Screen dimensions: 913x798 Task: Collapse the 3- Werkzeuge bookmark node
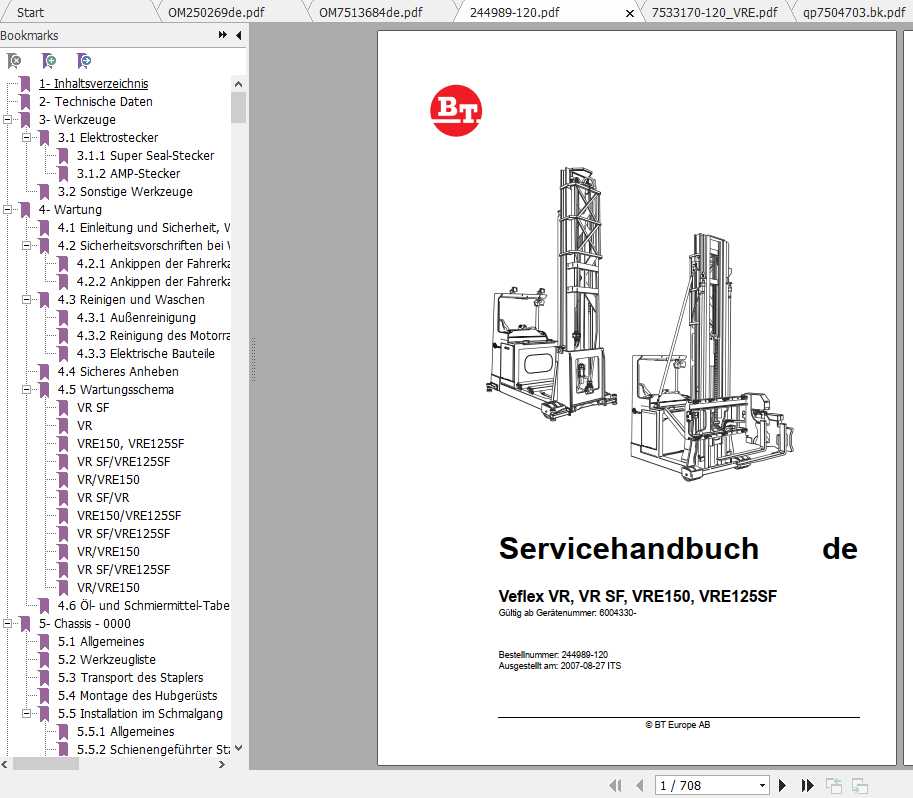pos(8,120)
